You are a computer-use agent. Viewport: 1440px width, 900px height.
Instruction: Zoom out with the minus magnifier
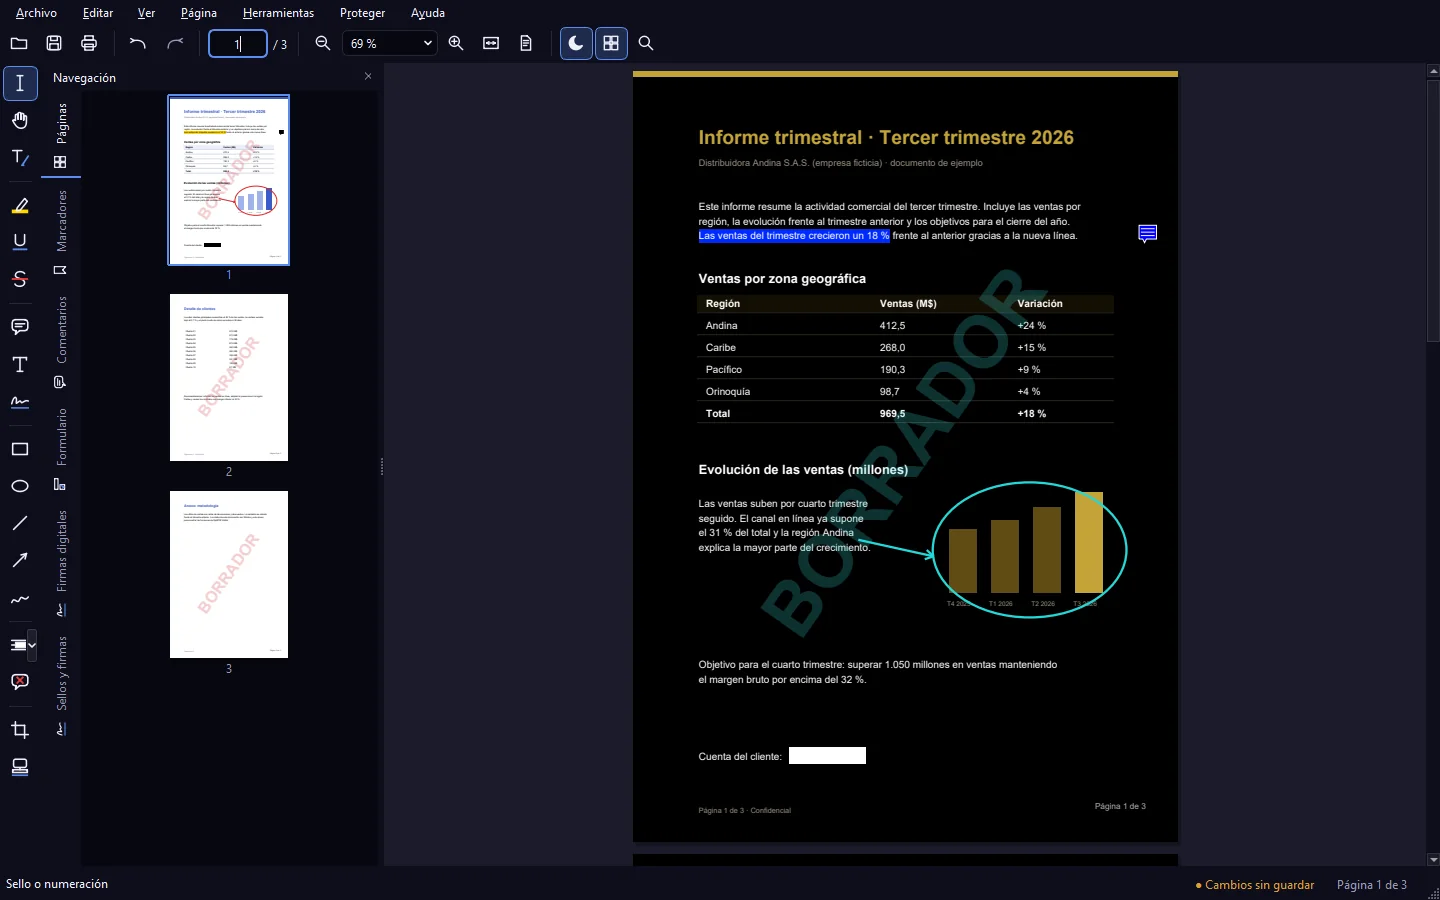(x=323, y=43)
